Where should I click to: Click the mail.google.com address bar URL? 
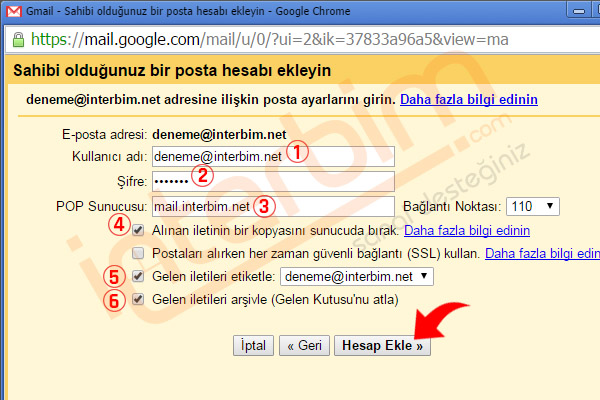[x=269, y=39]
